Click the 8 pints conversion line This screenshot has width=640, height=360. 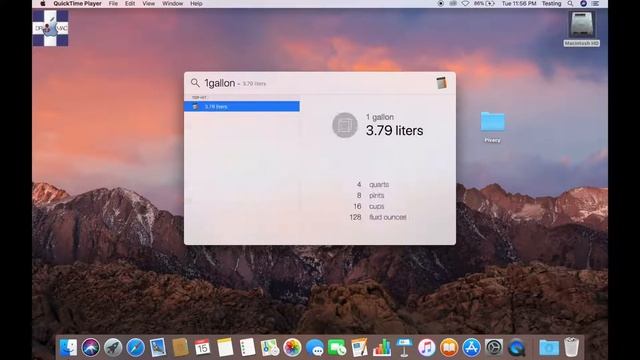tap(370, 196)
